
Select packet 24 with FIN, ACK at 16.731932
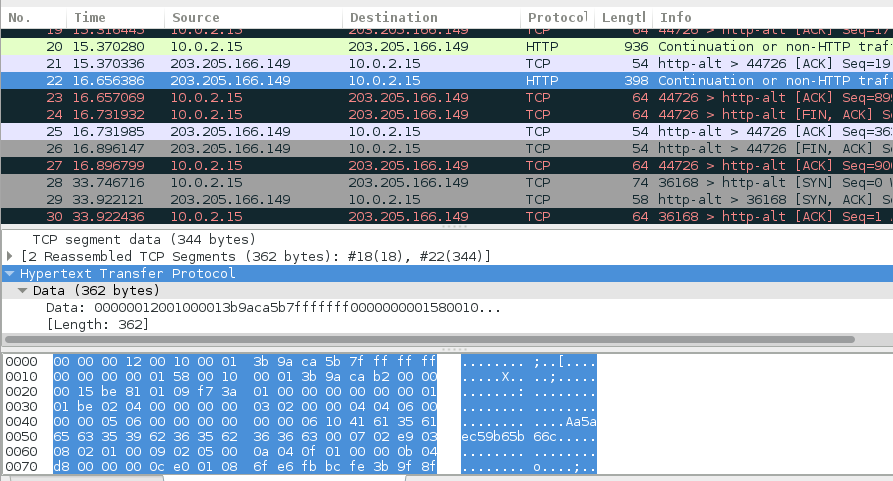pos(446,115)
